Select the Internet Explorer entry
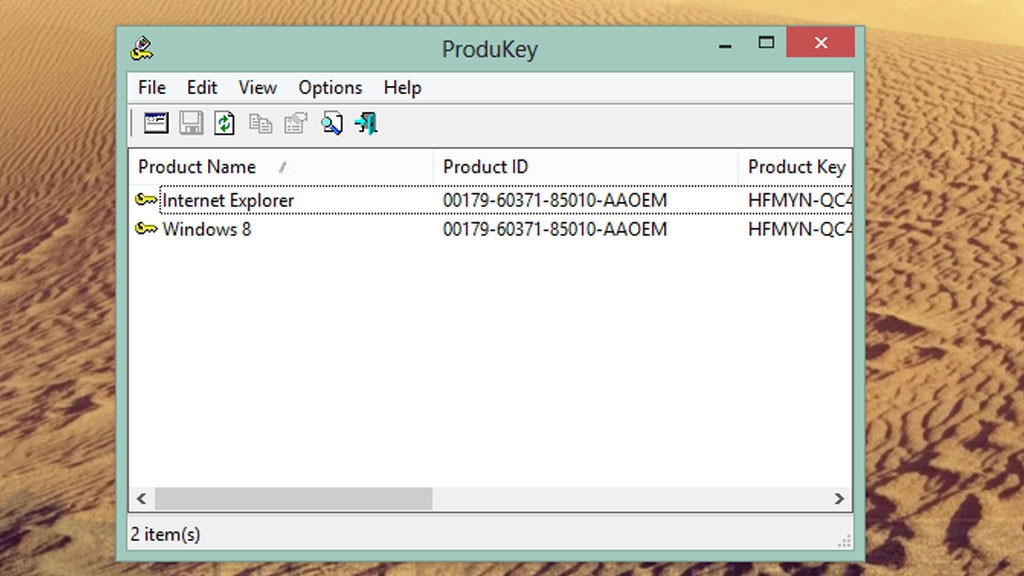 point(228,200)
